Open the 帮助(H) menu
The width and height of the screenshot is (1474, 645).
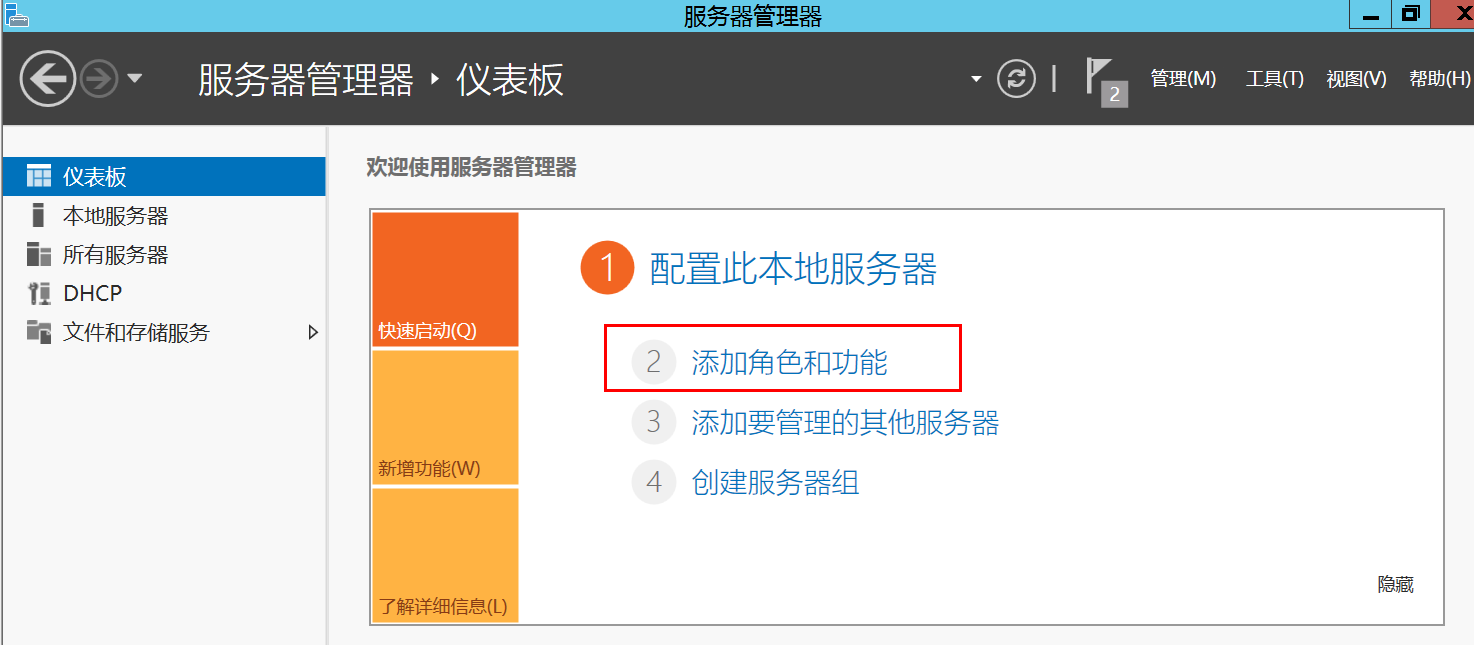tap(1440, 79)
